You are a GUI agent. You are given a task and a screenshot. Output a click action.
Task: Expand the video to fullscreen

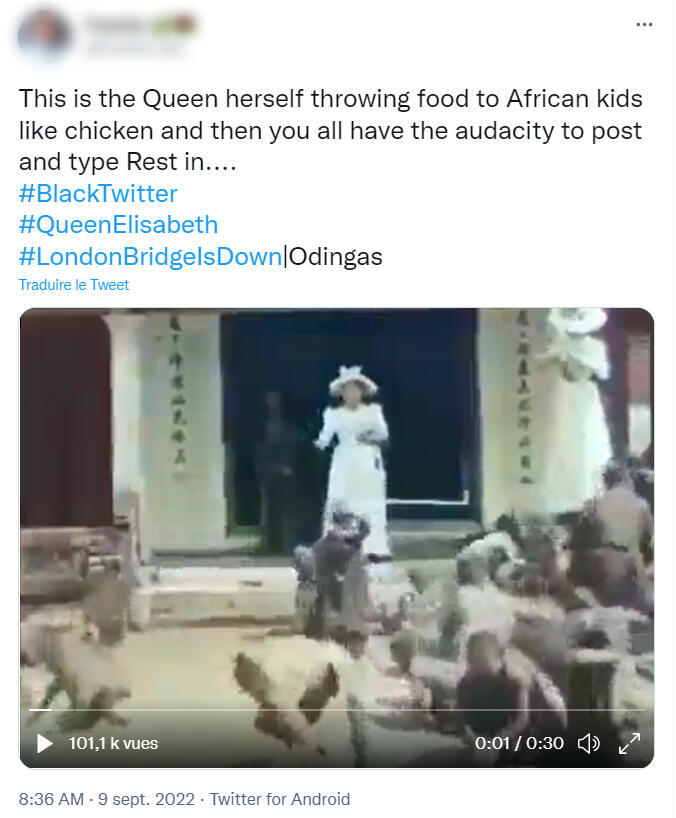629,743
